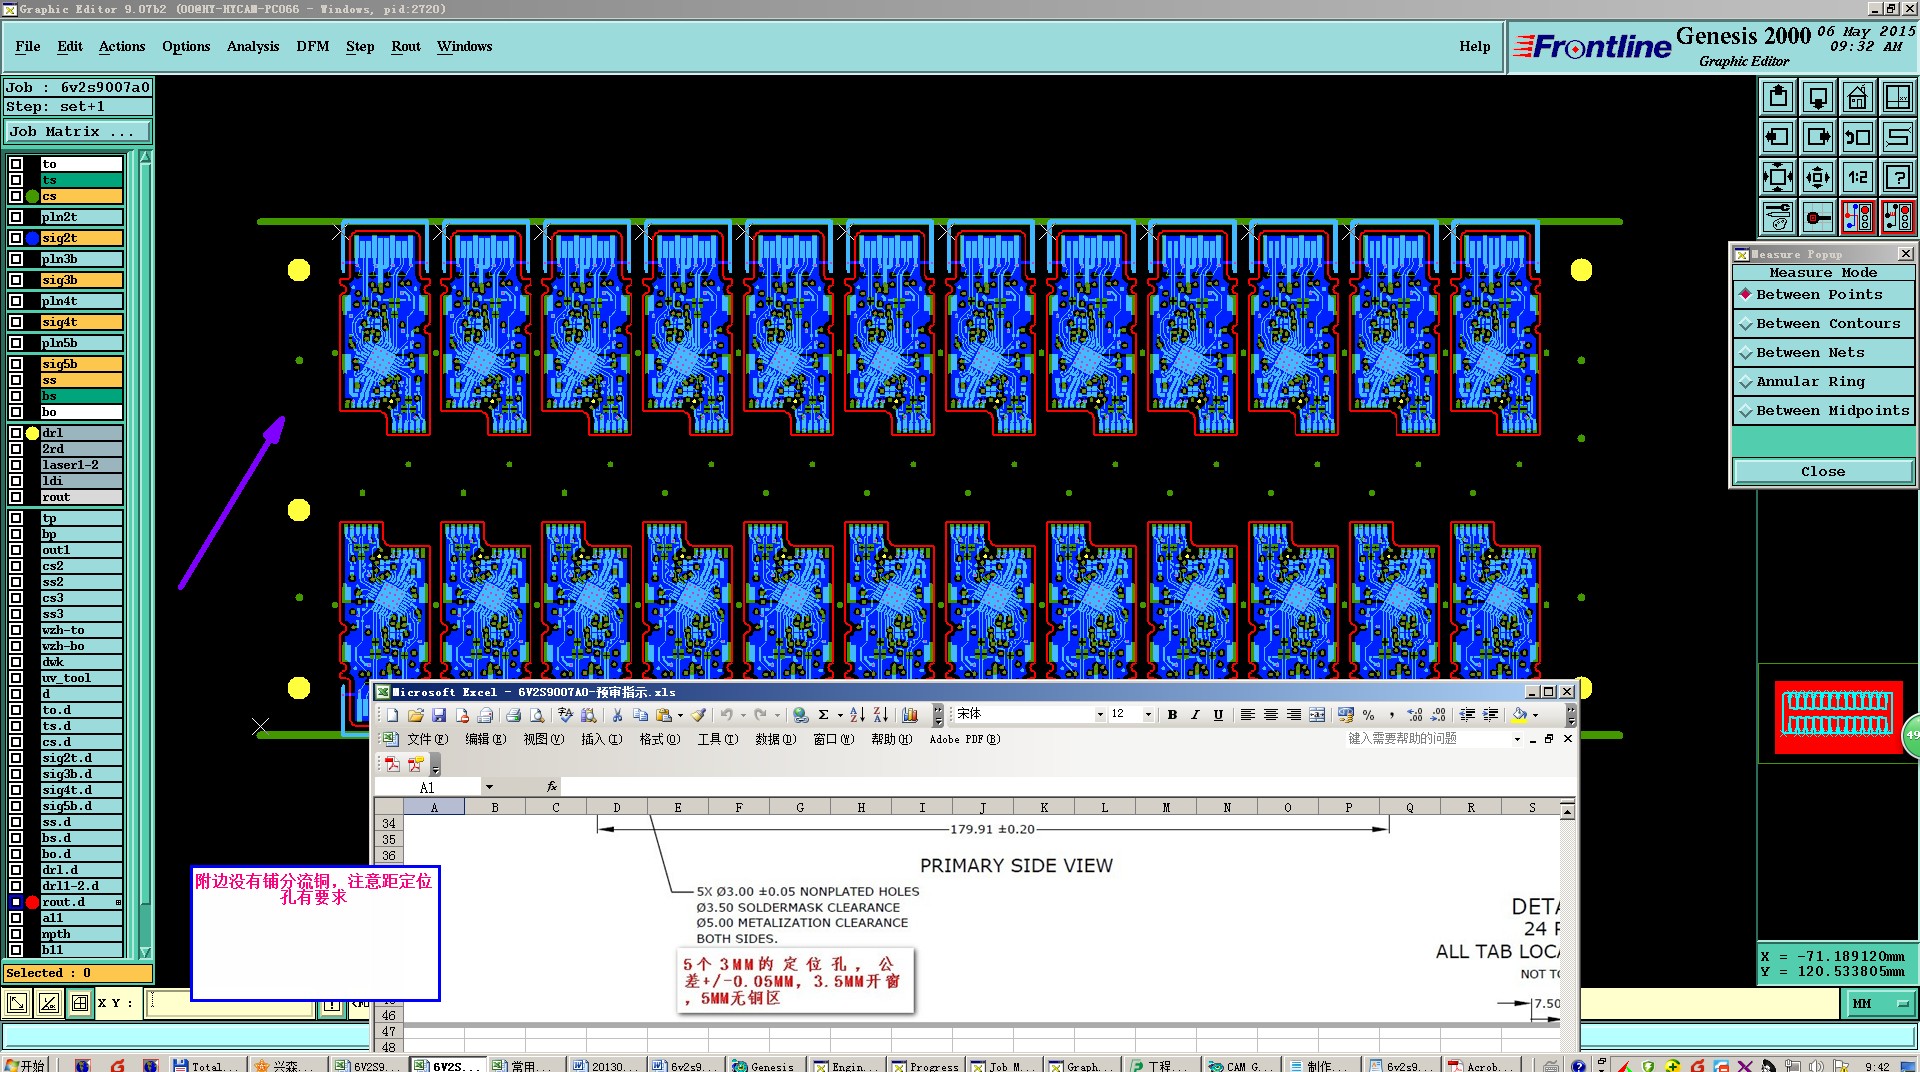Screen dimensions: 1920x1072
Task: Click the layer list vertical scrollbar
Action: 145,554
